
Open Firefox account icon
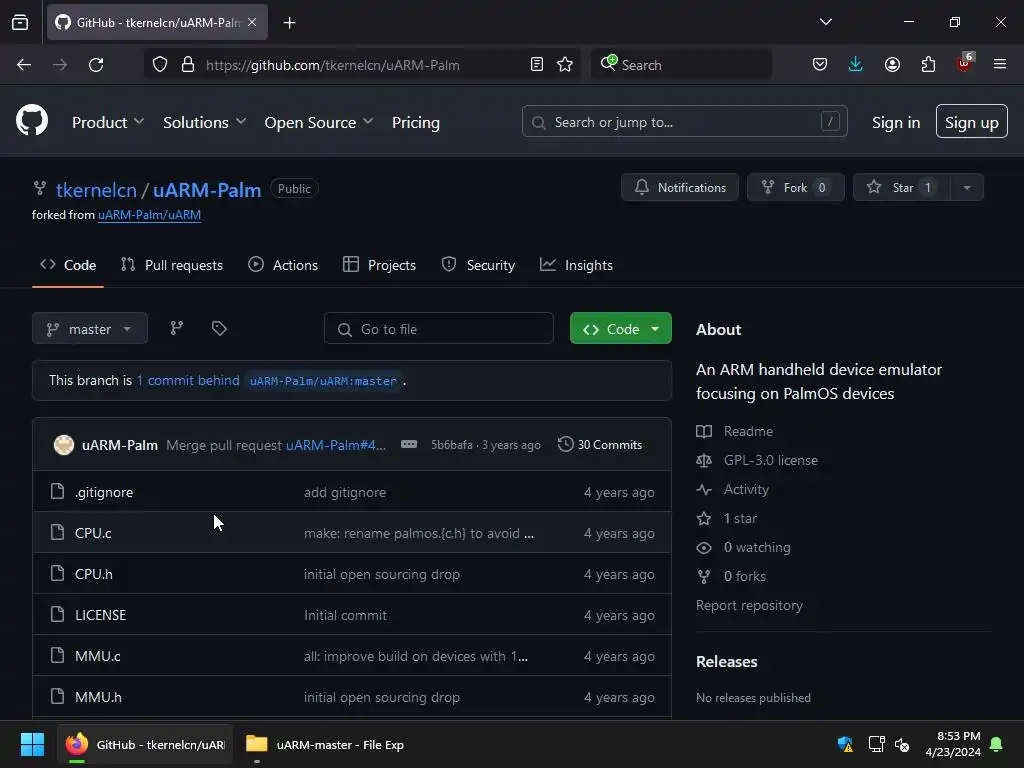pos(892,65)
